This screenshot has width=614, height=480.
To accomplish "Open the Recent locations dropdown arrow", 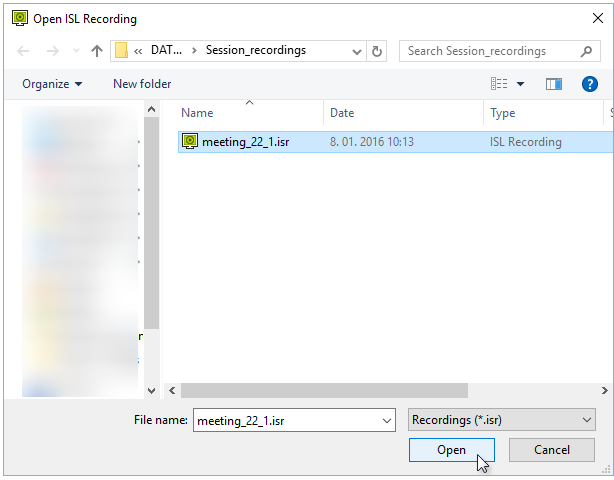I will click(x=75, y=51).
